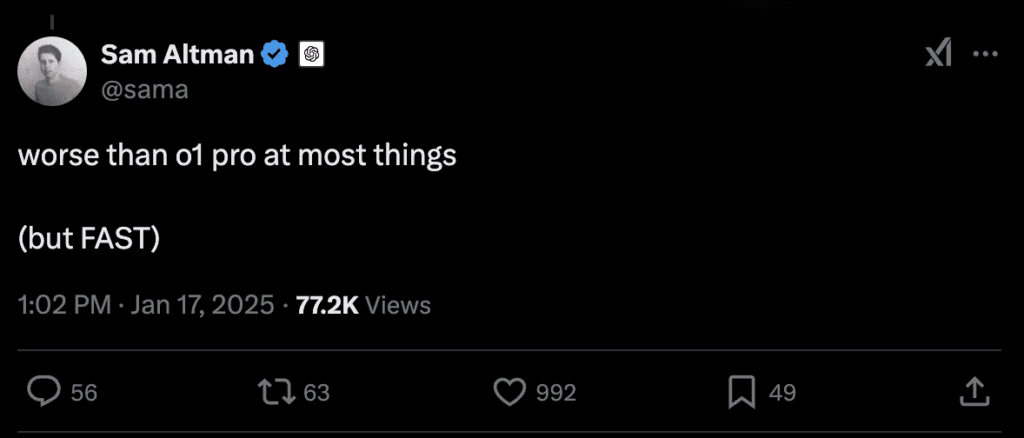Click the 1:02 PM timestamp
Screen dimensions: 1024x438
64,305
